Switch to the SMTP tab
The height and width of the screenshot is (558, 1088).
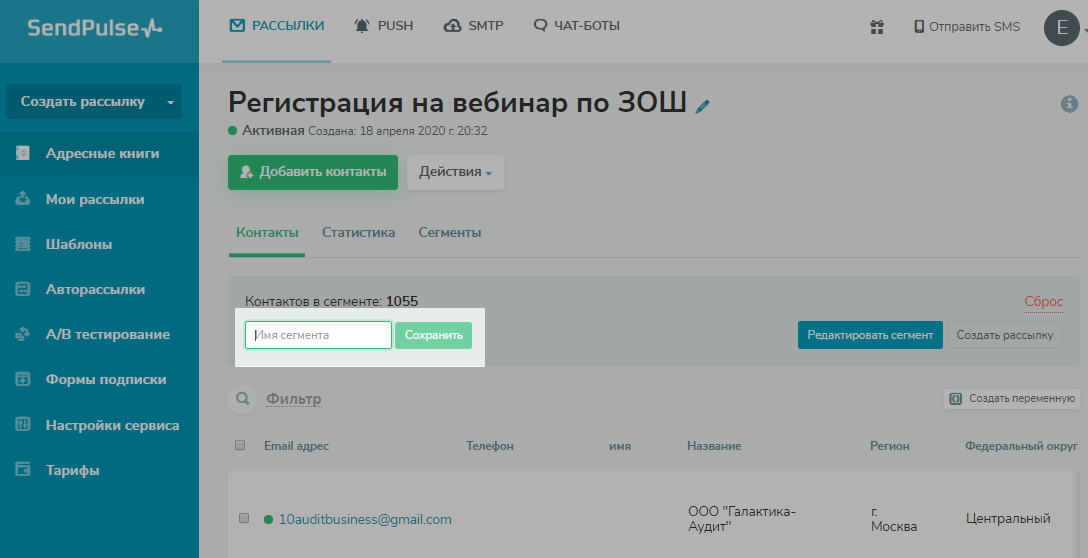[473, 26]
